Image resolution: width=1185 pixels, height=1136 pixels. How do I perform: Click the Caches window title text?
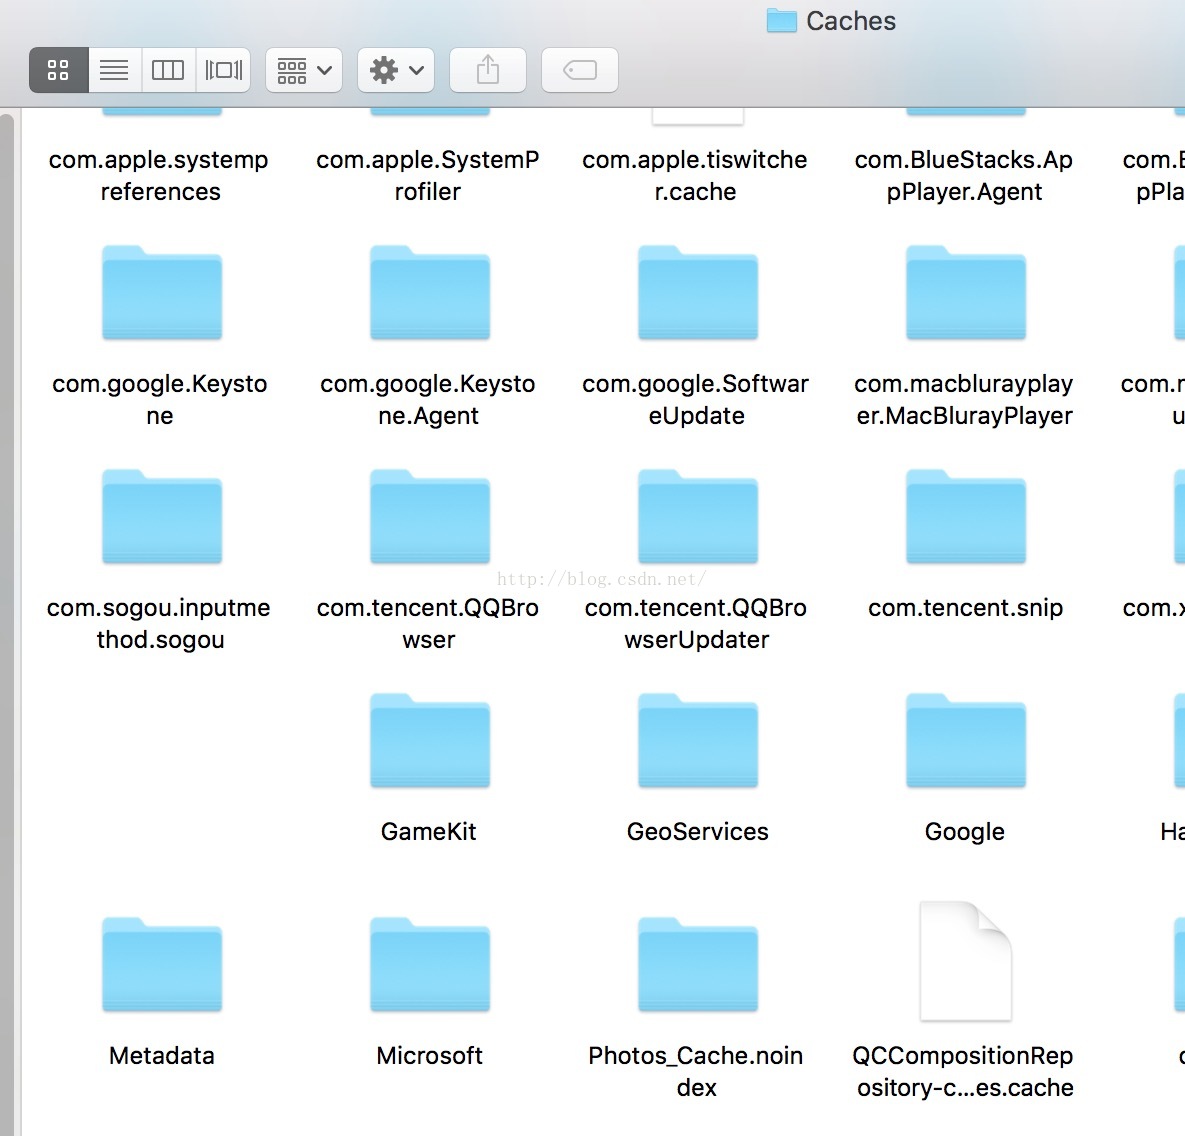pyautogui.click(x=851, y=21)
